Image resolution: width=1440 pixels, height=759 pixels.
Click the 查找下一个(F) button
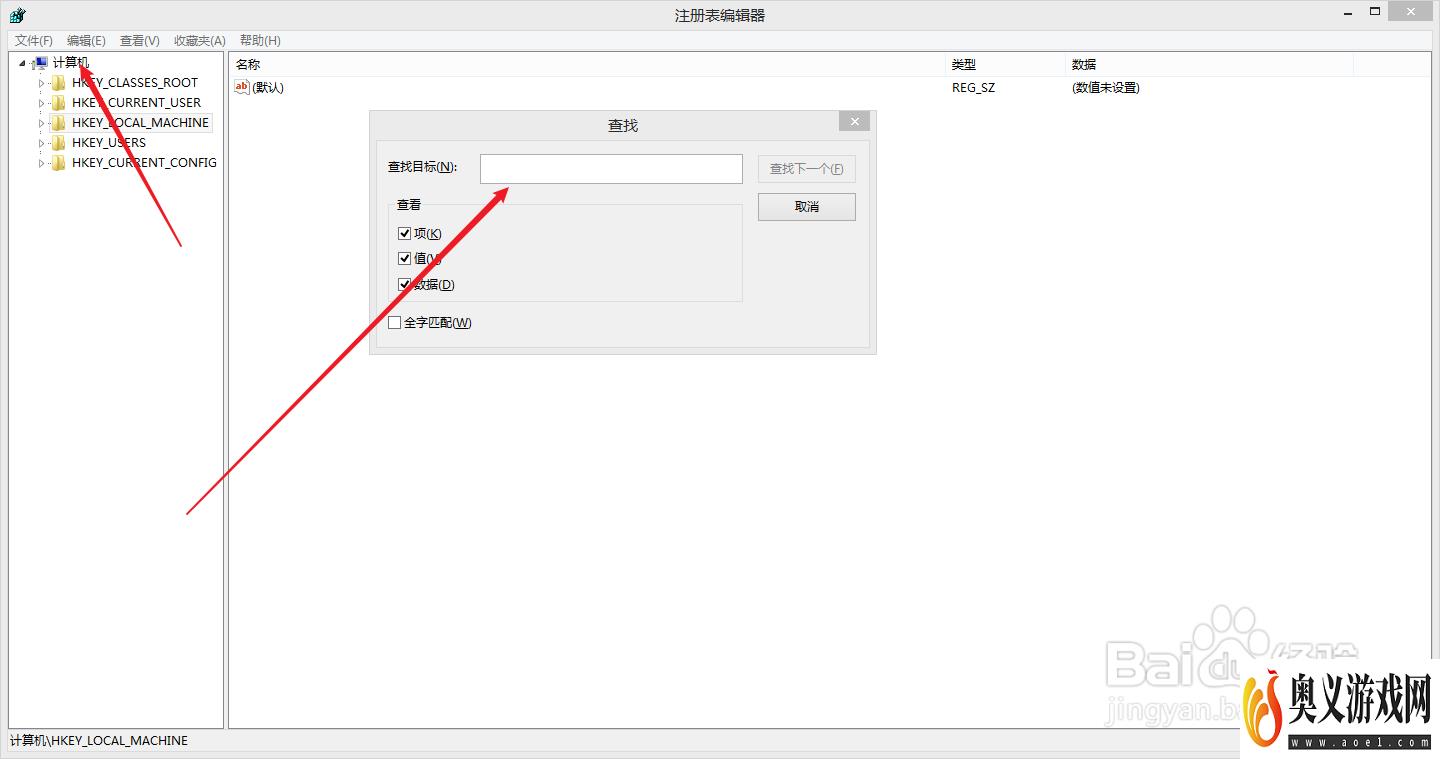click(806, 169)
